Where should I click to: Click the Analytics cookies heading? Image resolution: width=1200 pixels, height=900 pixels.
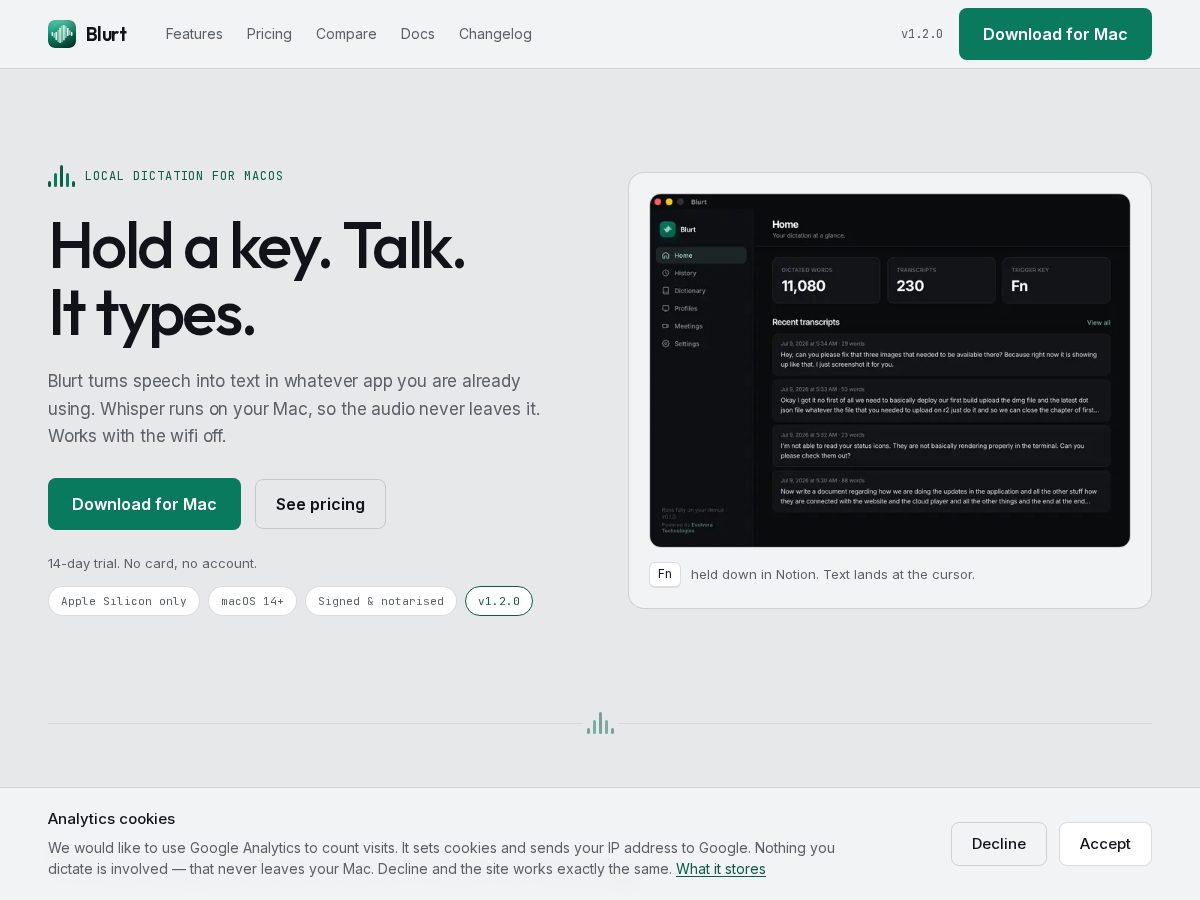111,819
